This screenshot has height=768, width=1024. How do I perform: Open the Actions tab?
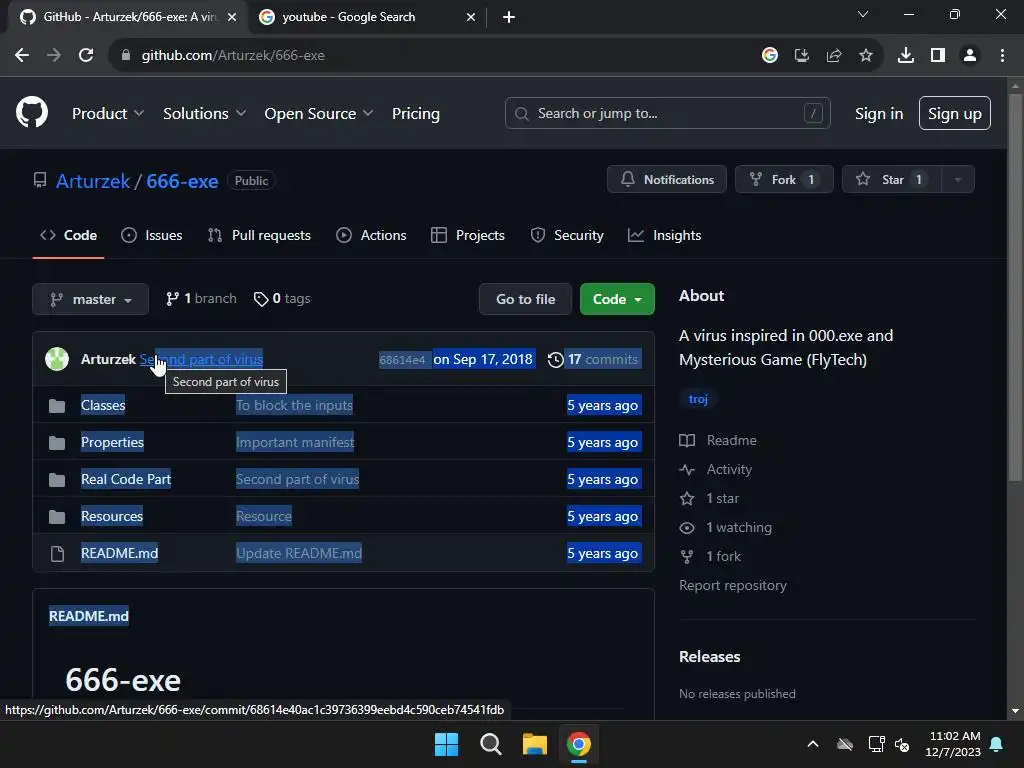[372, 235]
